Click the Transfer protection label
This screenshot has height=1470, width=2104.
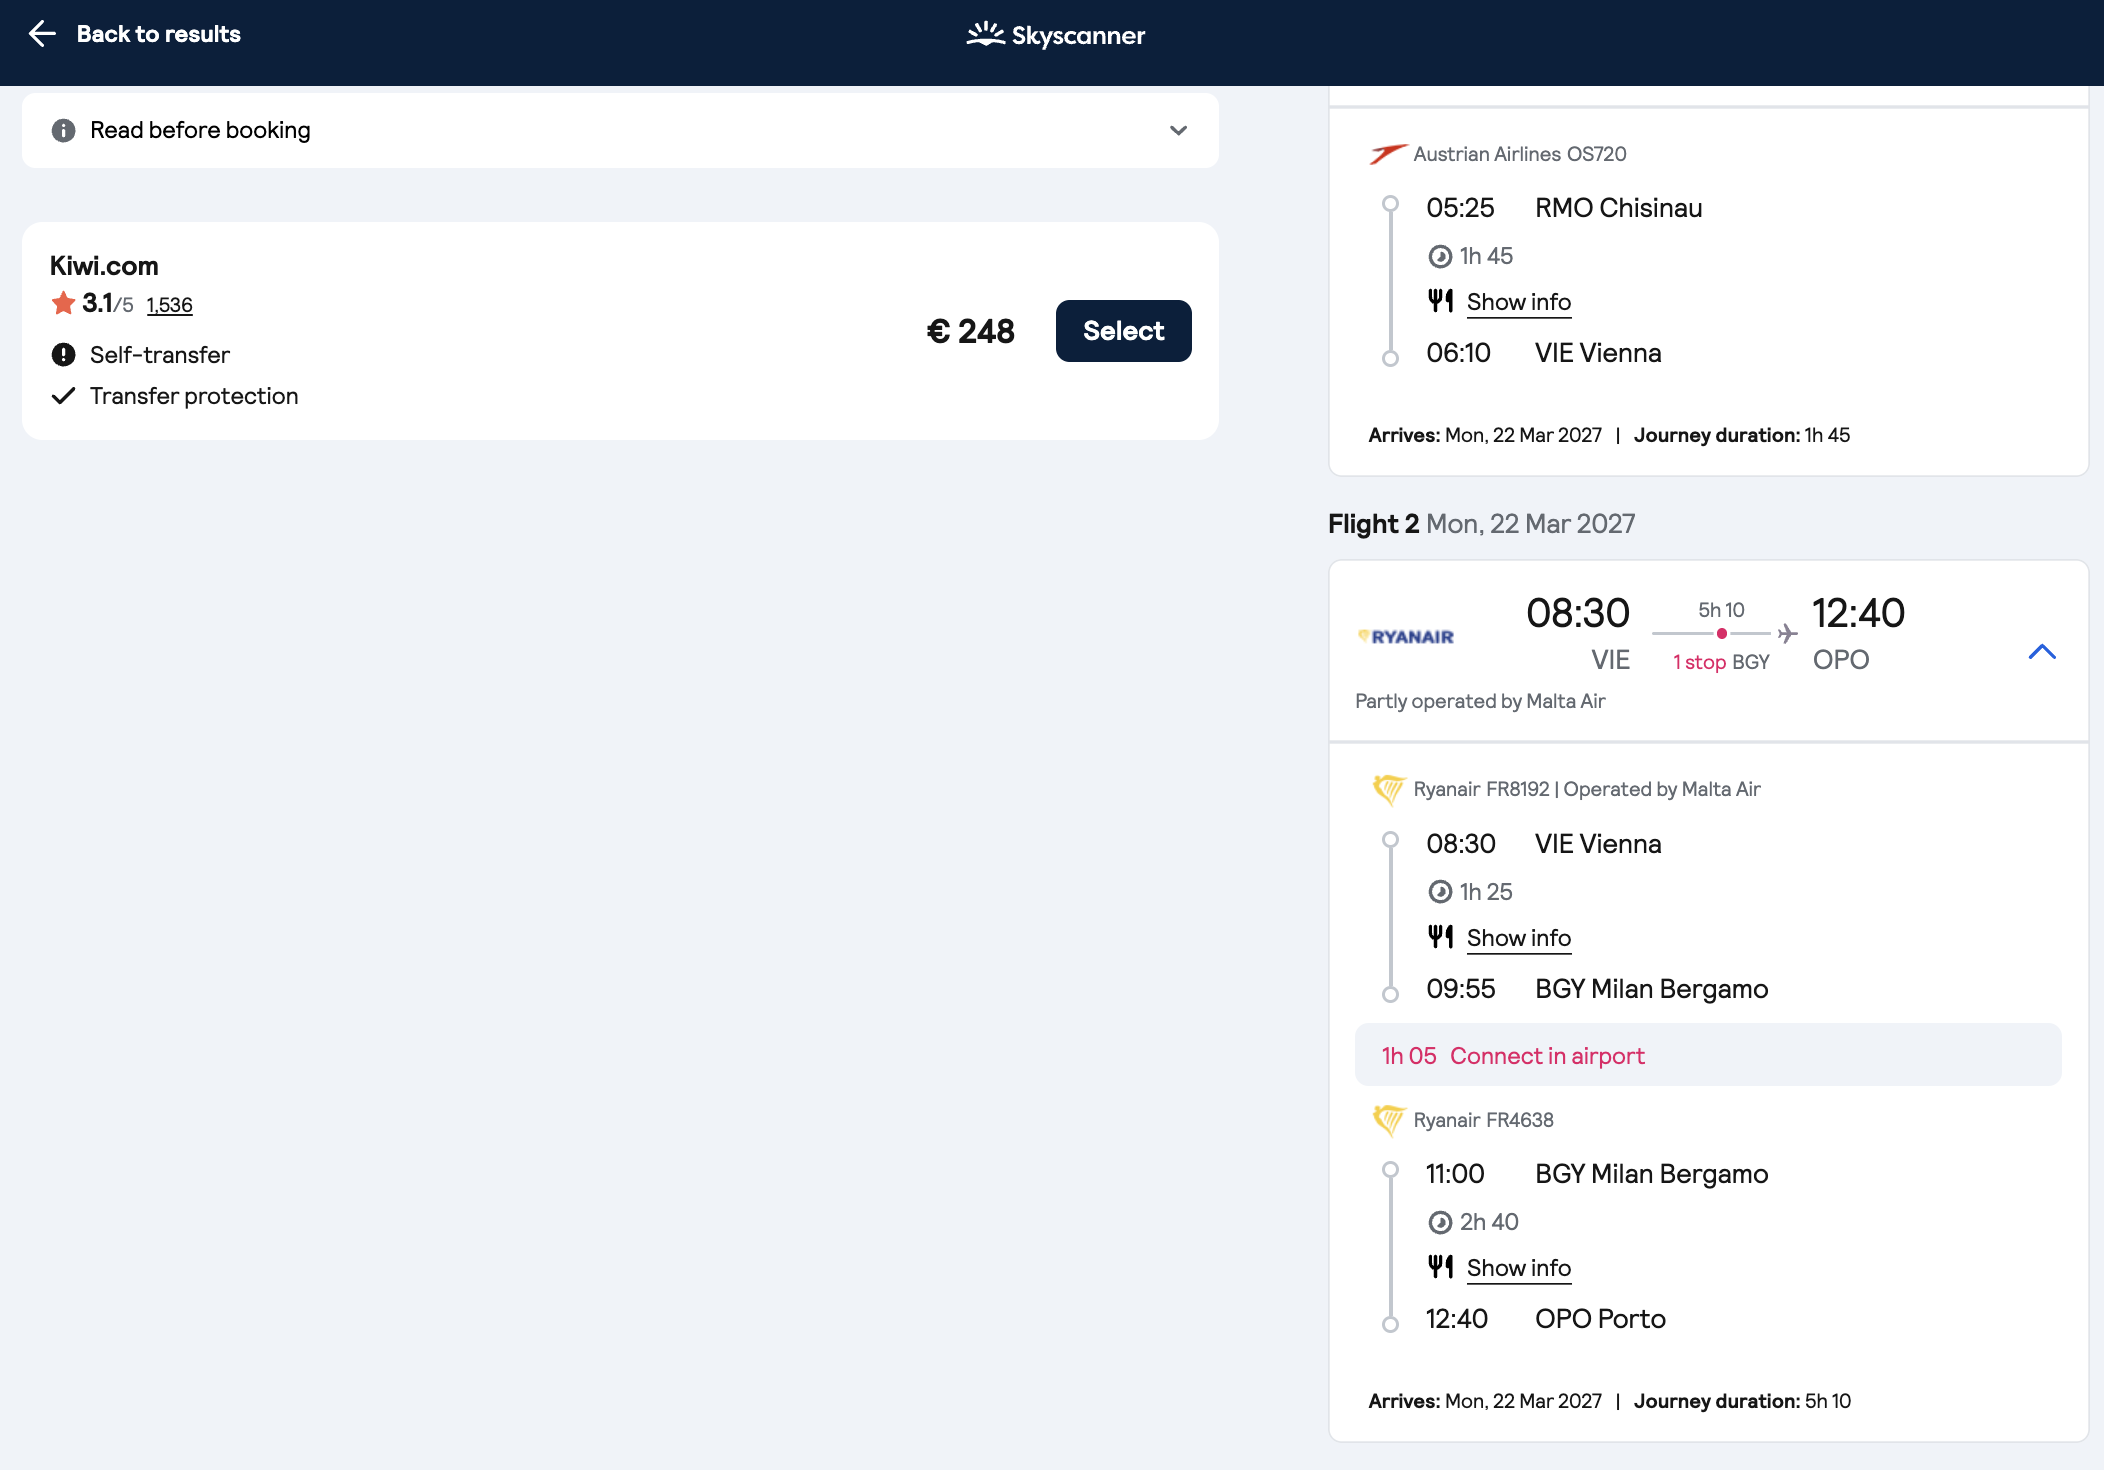(x=194, y=396)
